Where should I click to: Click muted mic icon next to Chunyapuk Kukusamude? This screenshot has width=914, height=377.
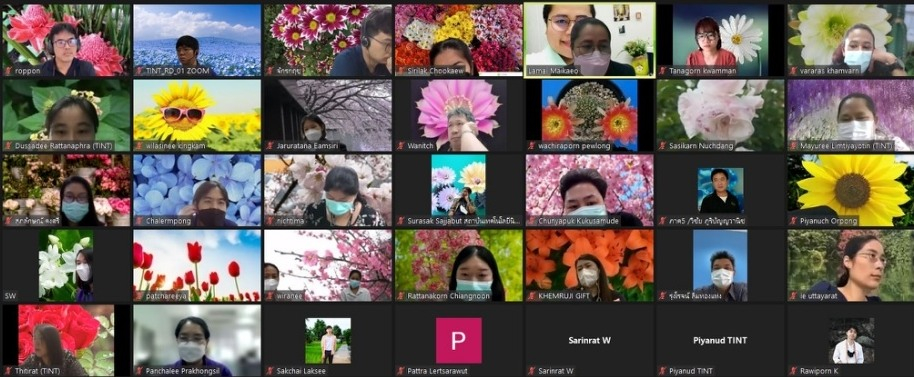click(532, 221)
